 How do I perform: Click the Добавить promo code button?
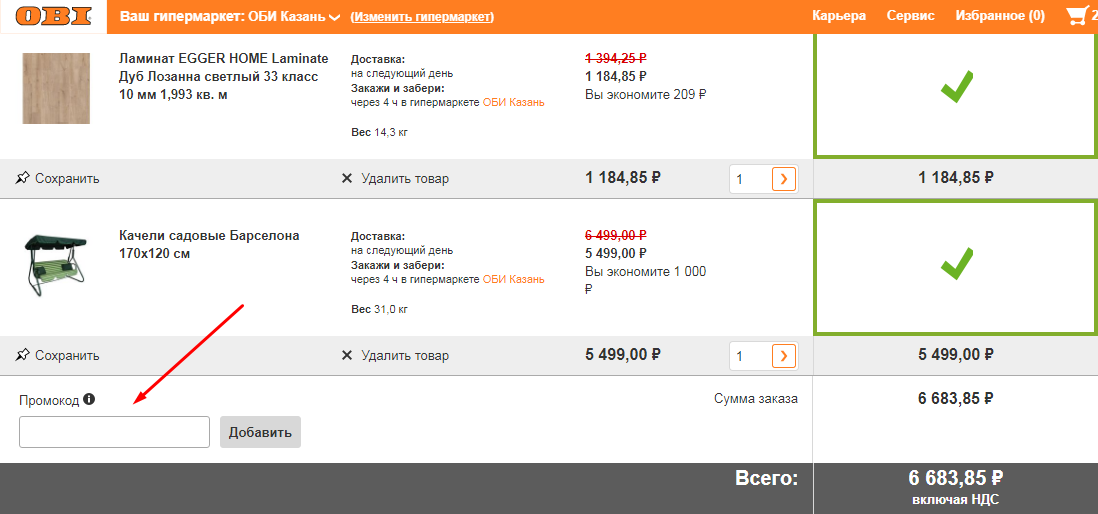pyautogui.click(x=260, y=432)
